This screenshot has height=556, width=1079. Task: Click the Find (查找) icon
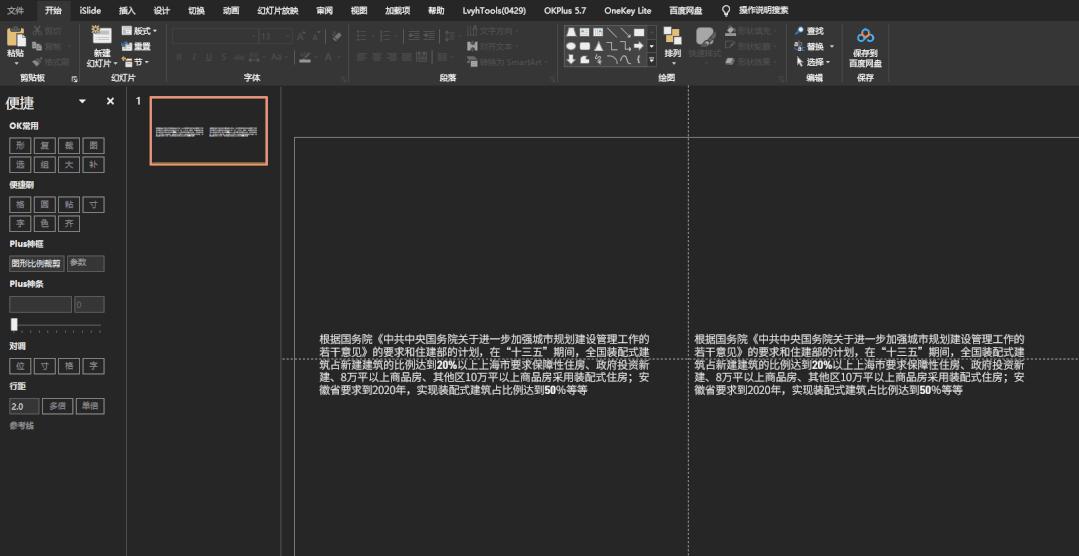(x=800, y=31)
